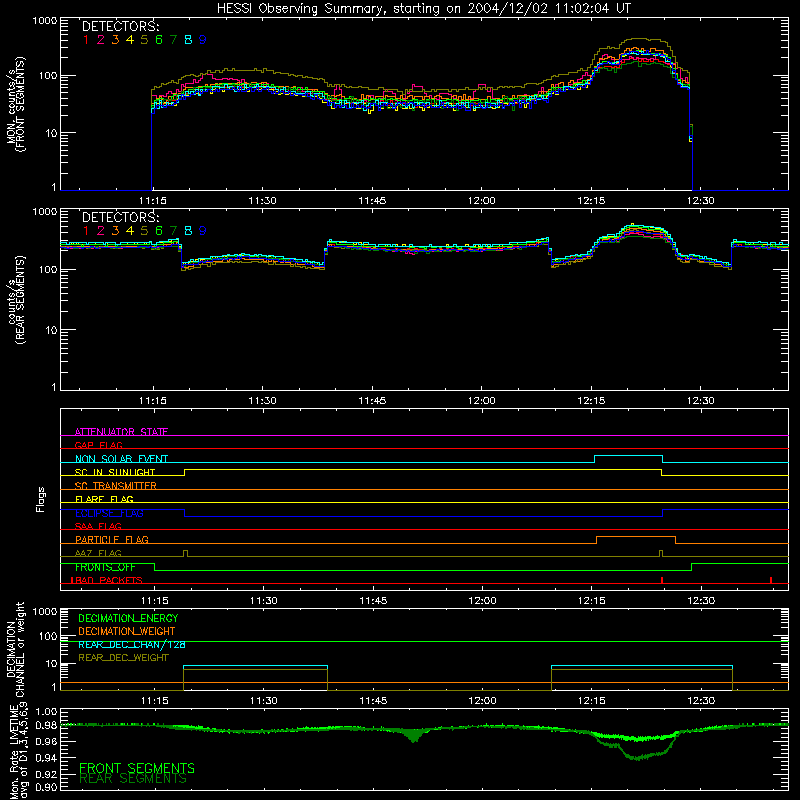
Task: Click the DECIMATION_ENERGY legend entry
Action: tap(128, 618)
